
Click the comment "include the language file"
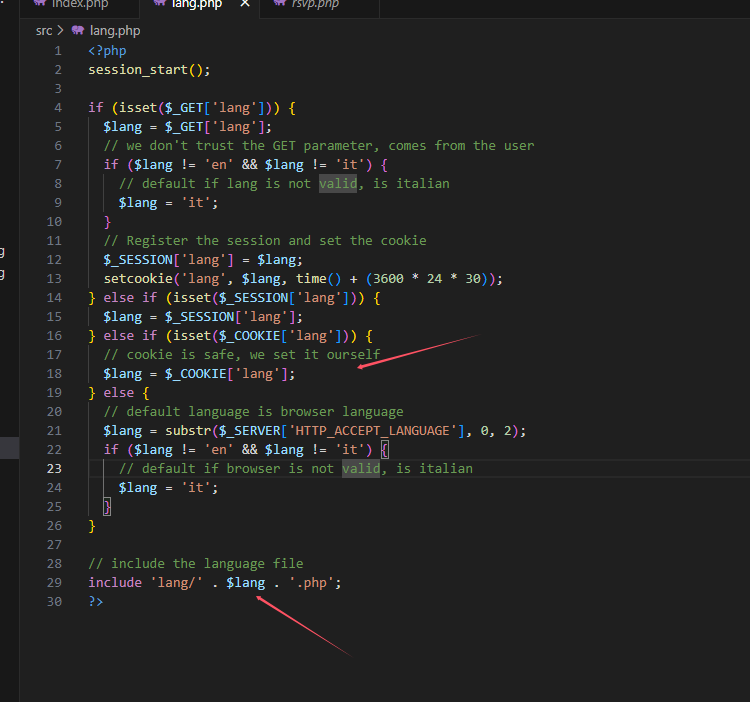click(196, 564)
